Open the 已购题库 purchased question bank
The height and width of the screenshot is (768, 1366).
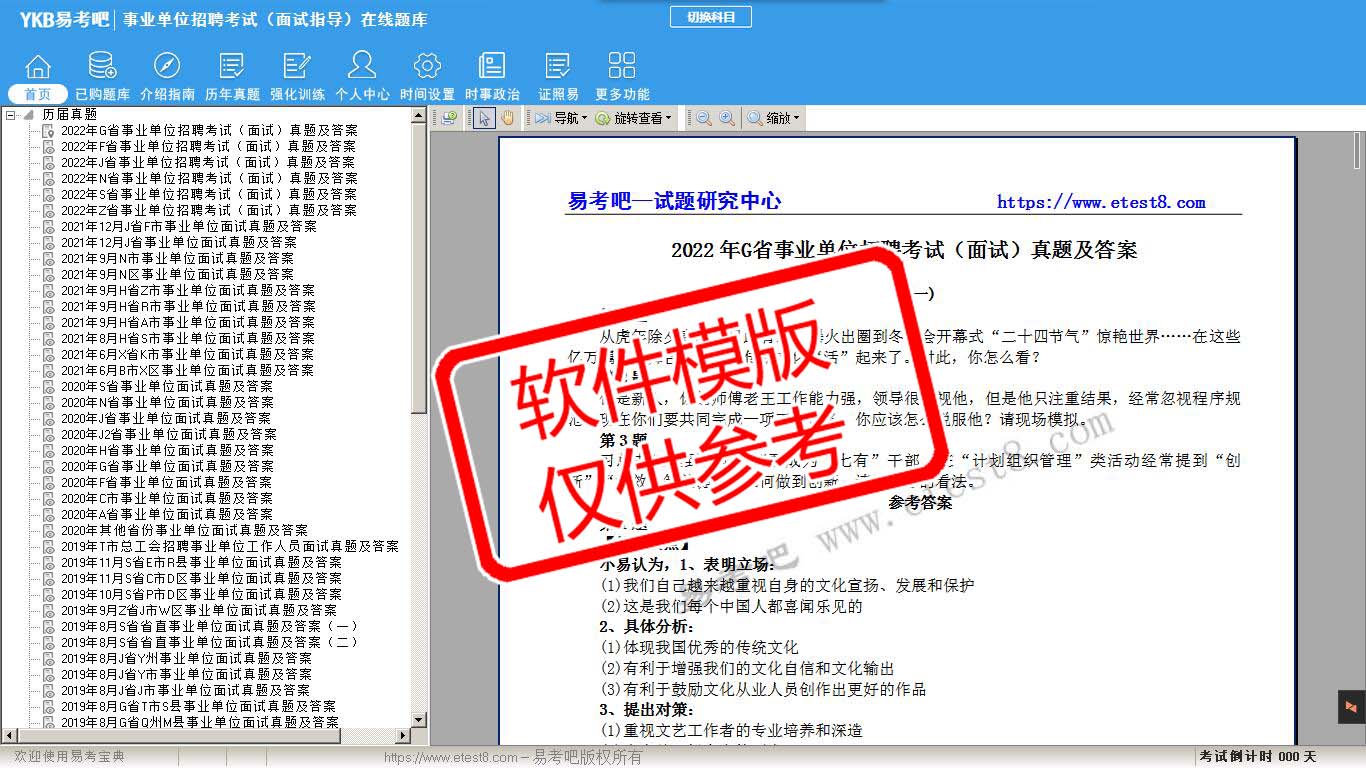coord(102,77)
